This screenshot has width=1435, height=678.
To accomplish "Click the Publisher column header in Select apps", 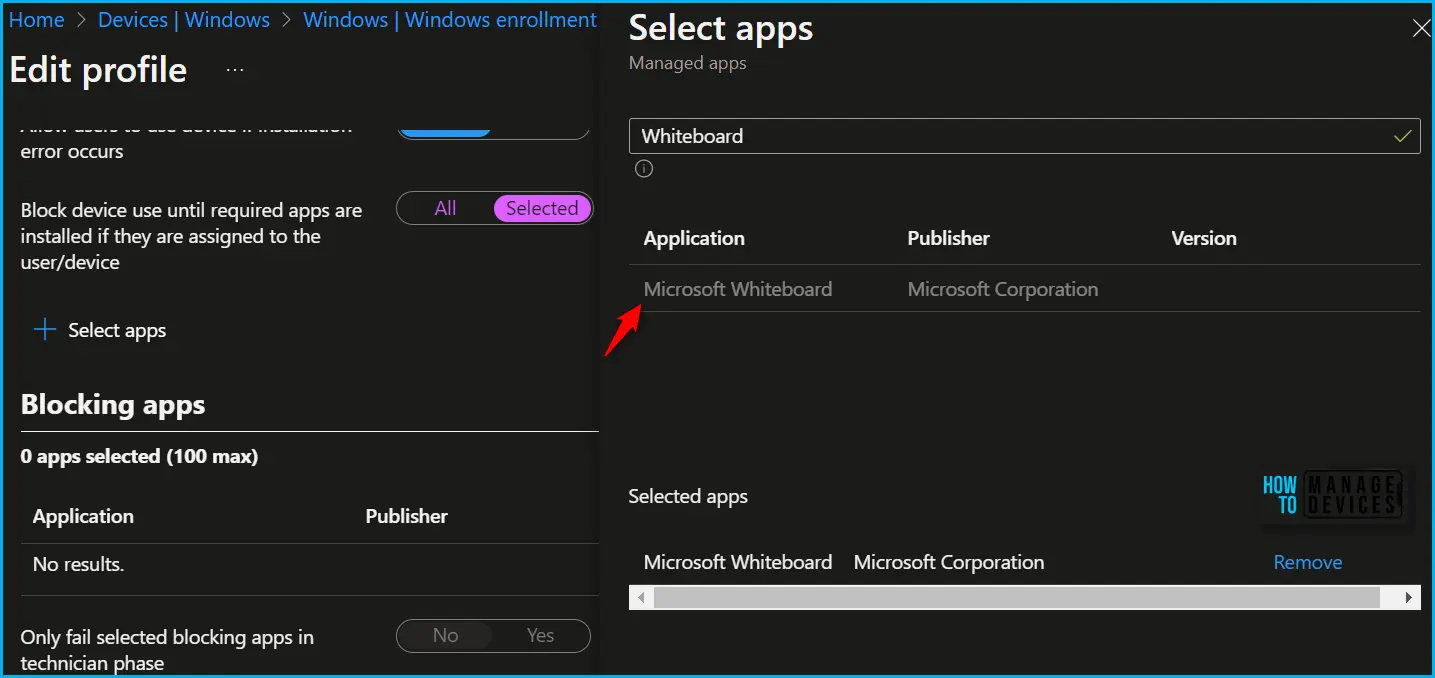I will click(x=948, y=238).
